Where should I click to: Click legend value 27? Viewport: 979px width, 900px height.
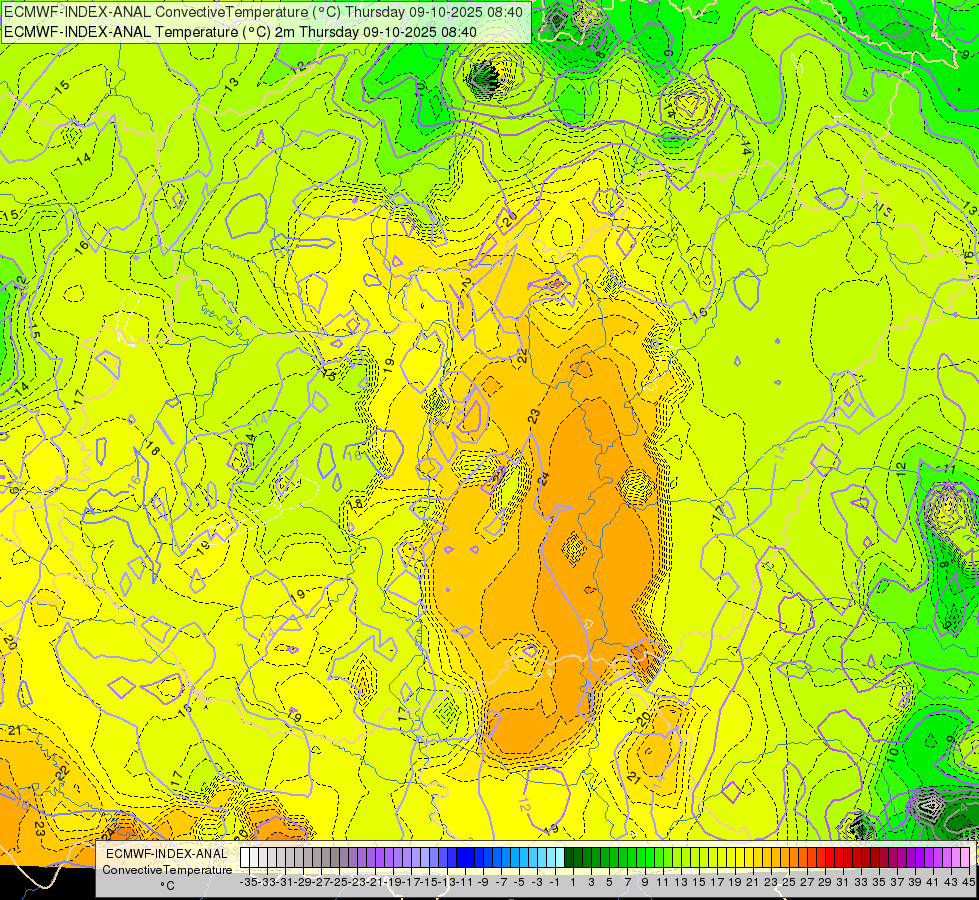[x=807, y=883]
